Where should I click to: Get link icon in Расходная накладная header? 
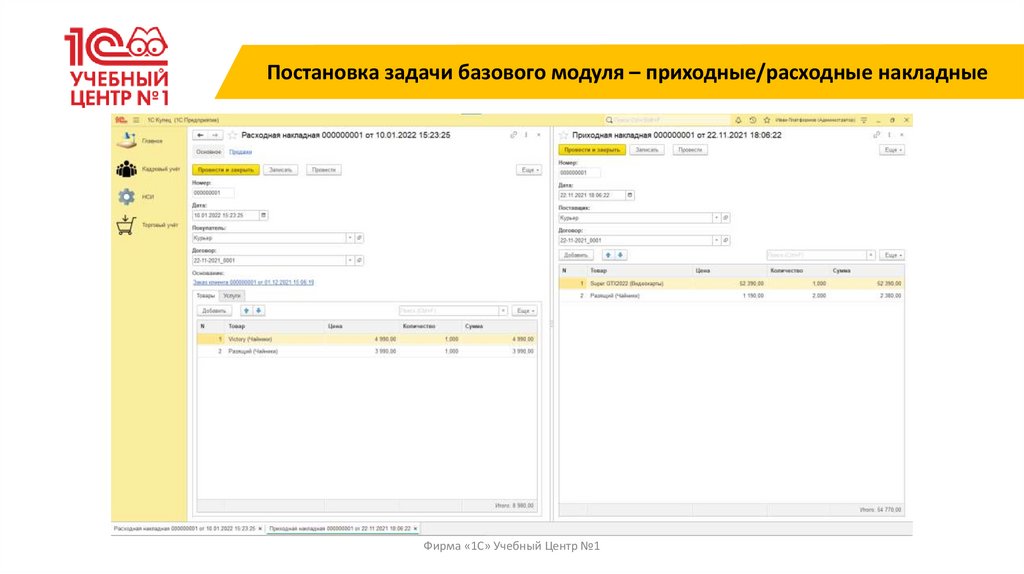tap(513, 135)
